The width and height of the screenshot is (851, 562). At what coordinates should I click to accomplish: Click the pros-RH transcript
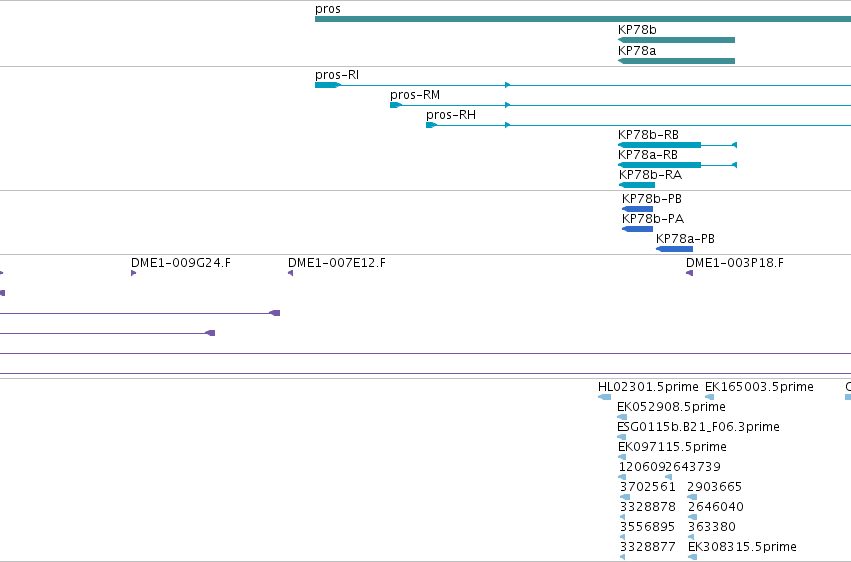[638, 125]
